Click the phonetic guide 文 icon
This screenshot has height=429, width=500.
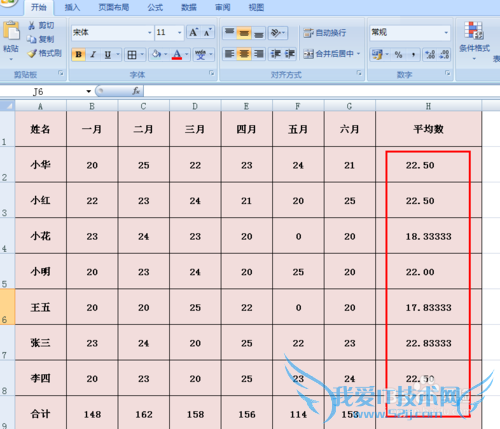200,55
